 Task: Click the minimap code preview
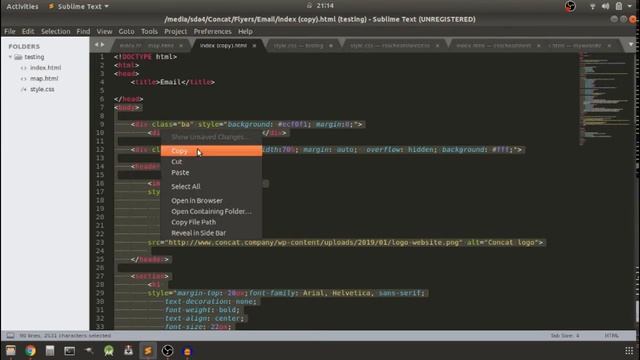coord(605,98)
